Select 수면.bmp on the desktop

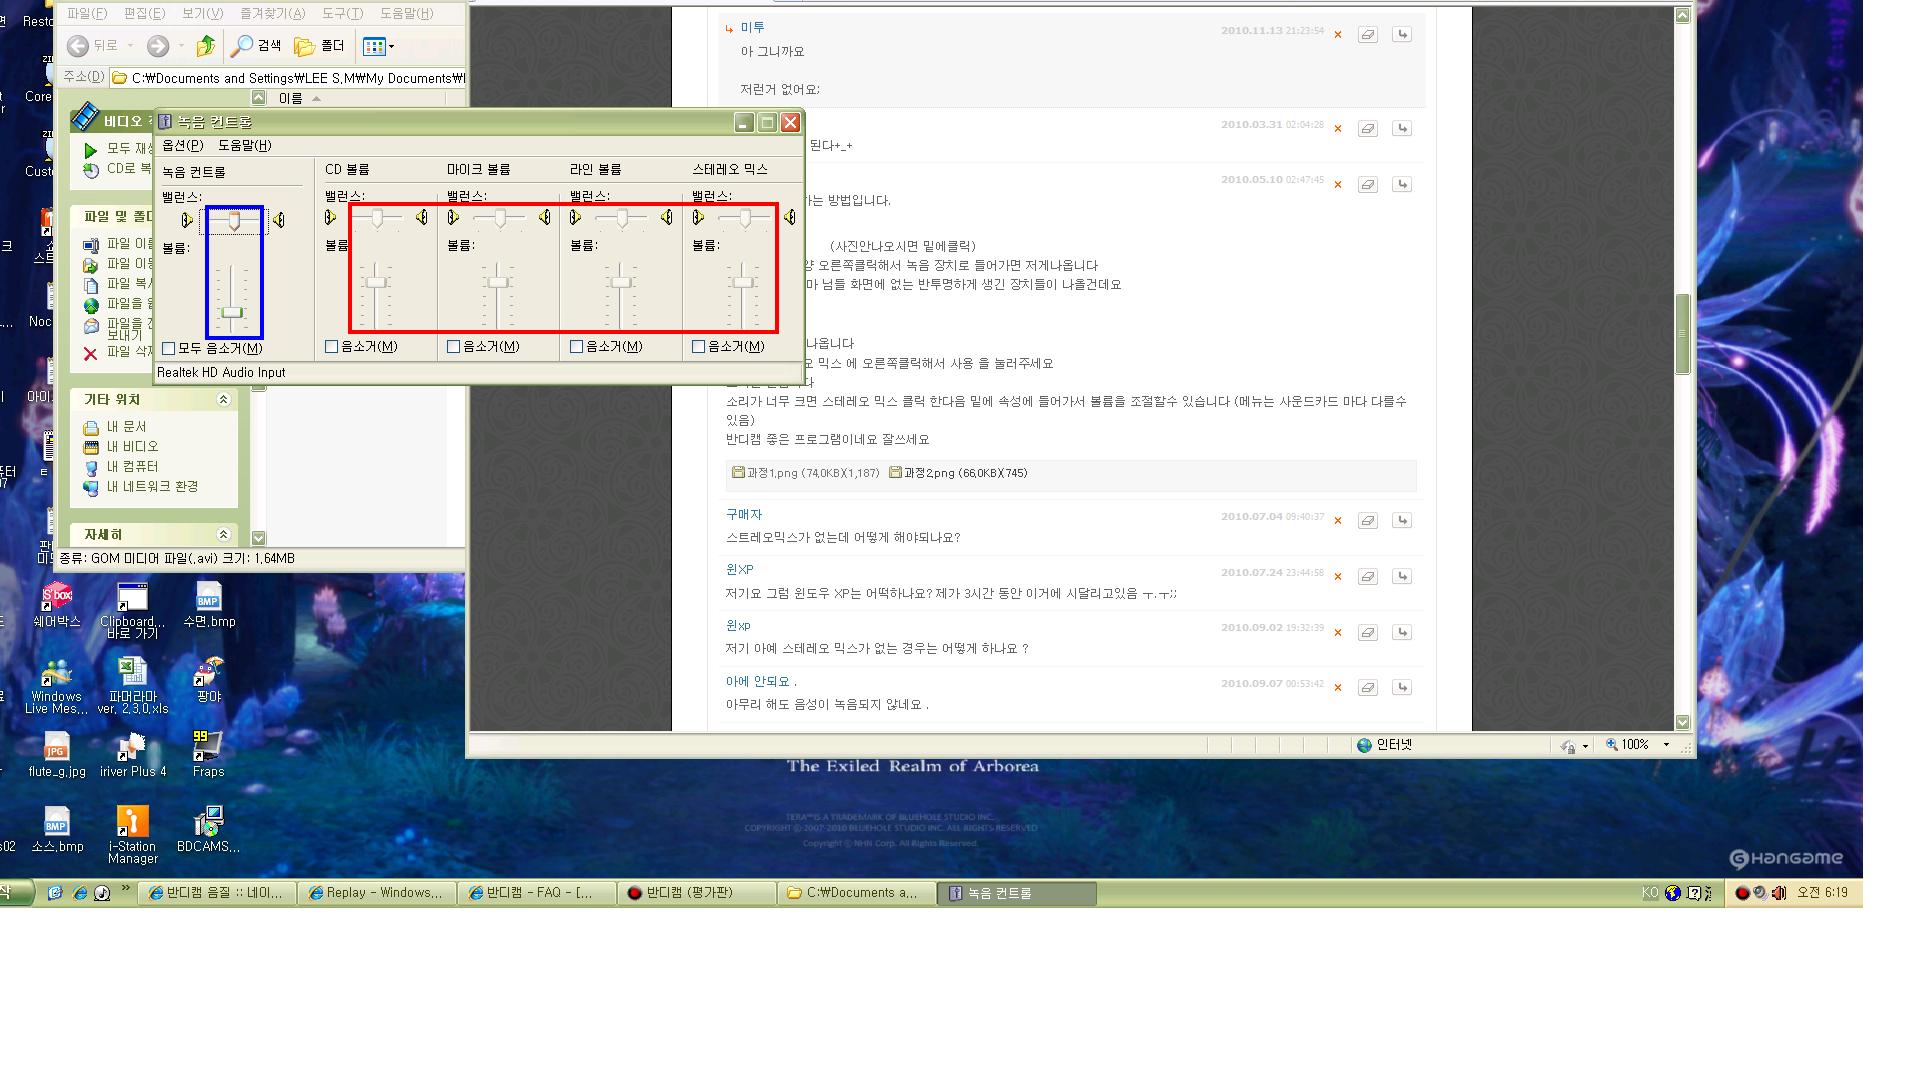click(x=209, y=605)
